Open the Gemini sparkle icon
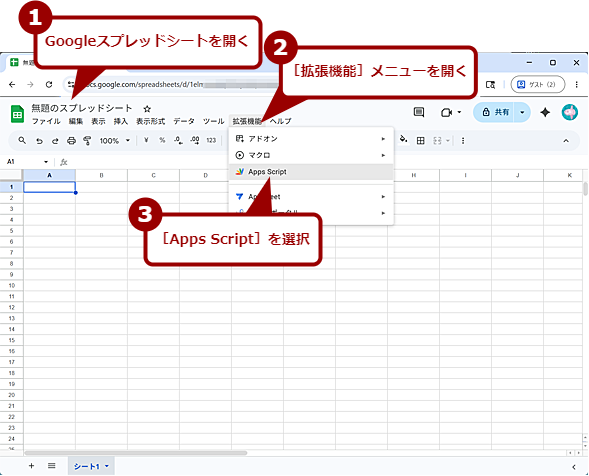 tap(545, 112)
